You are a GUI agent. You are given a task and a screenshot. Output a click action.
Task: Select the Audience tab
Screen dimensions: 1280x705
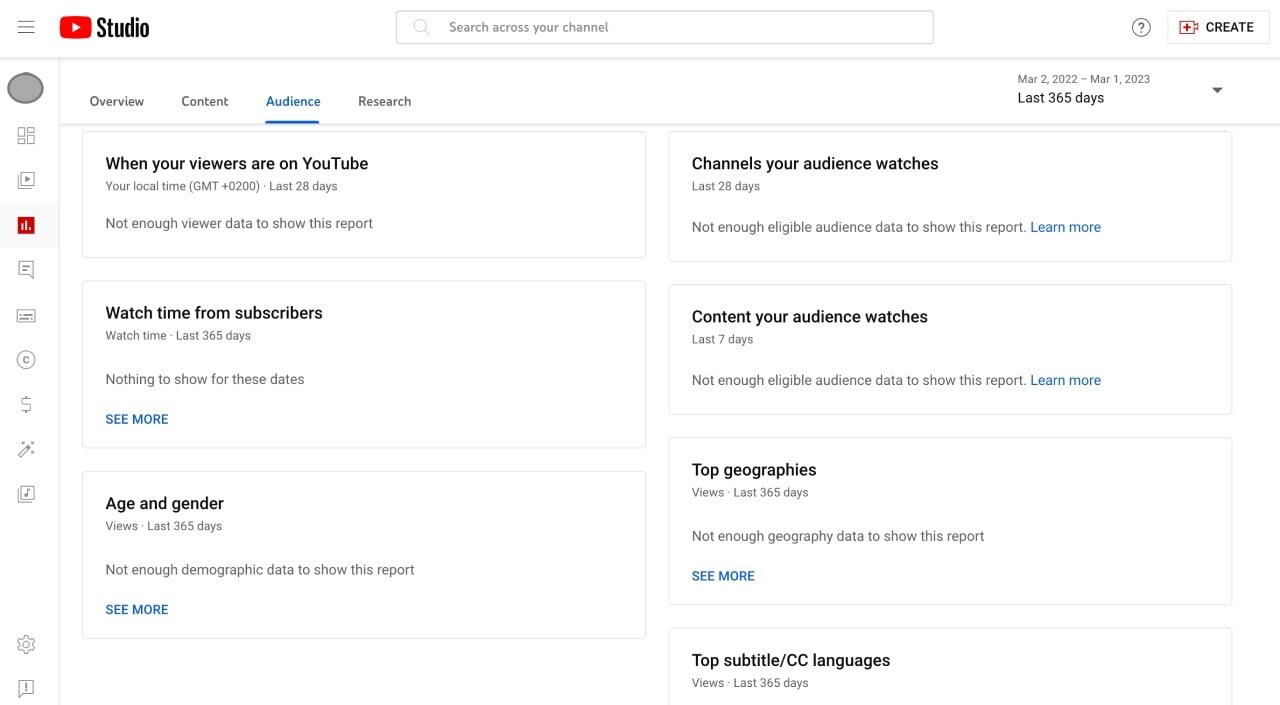tap(293, 101)
